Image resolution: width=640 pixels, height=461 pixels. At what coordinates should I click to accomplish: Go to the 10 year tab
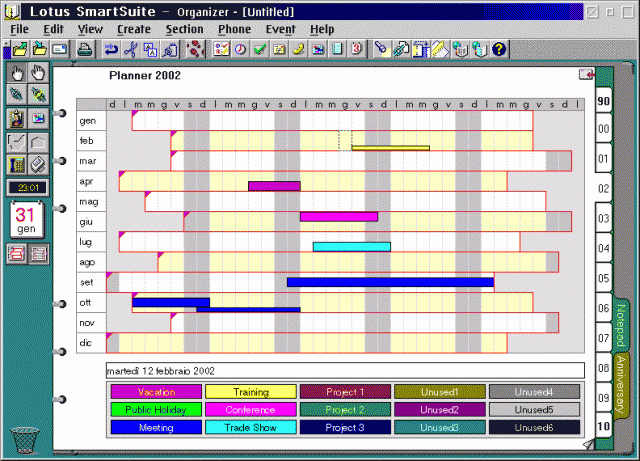(604, 426)
